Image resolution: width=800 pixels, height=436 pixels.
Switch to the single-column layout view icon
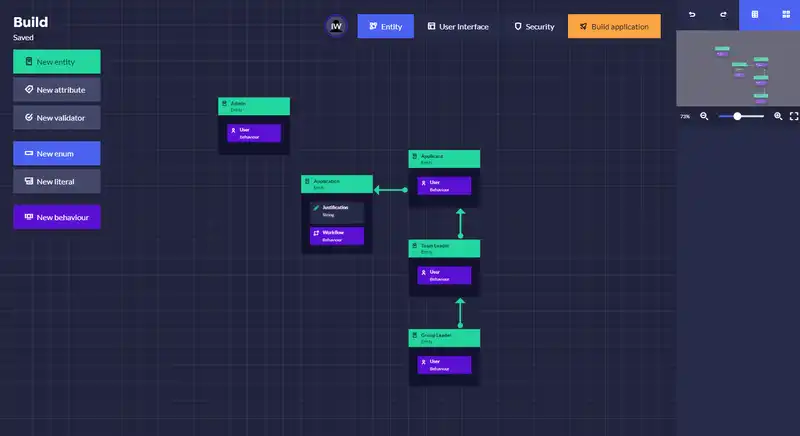[x=754, y=14]
